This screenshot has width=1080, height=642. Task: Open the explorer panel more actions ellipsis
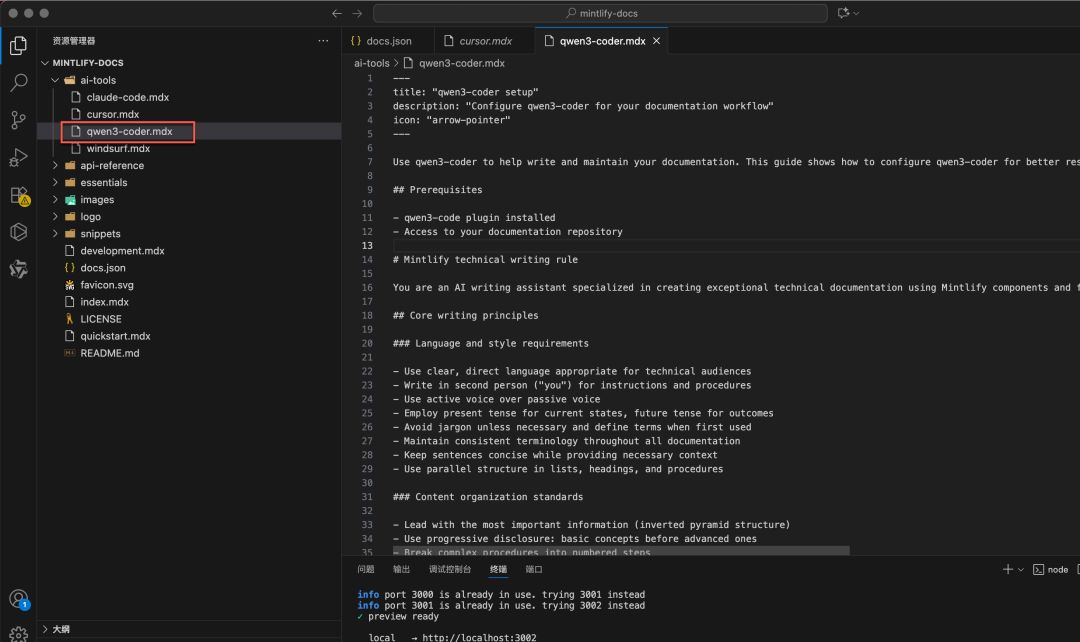tap(323, 41)
